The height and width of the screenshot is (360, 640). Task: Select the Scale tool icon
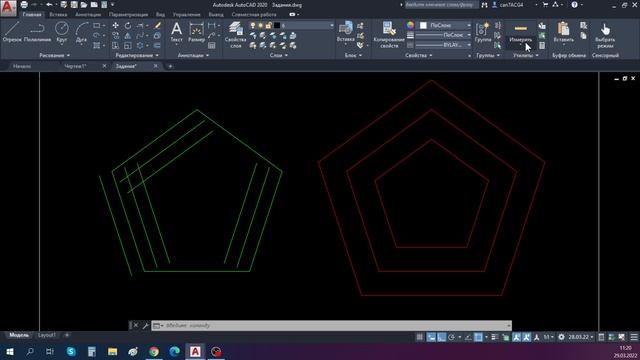click(x=128, y=46)
